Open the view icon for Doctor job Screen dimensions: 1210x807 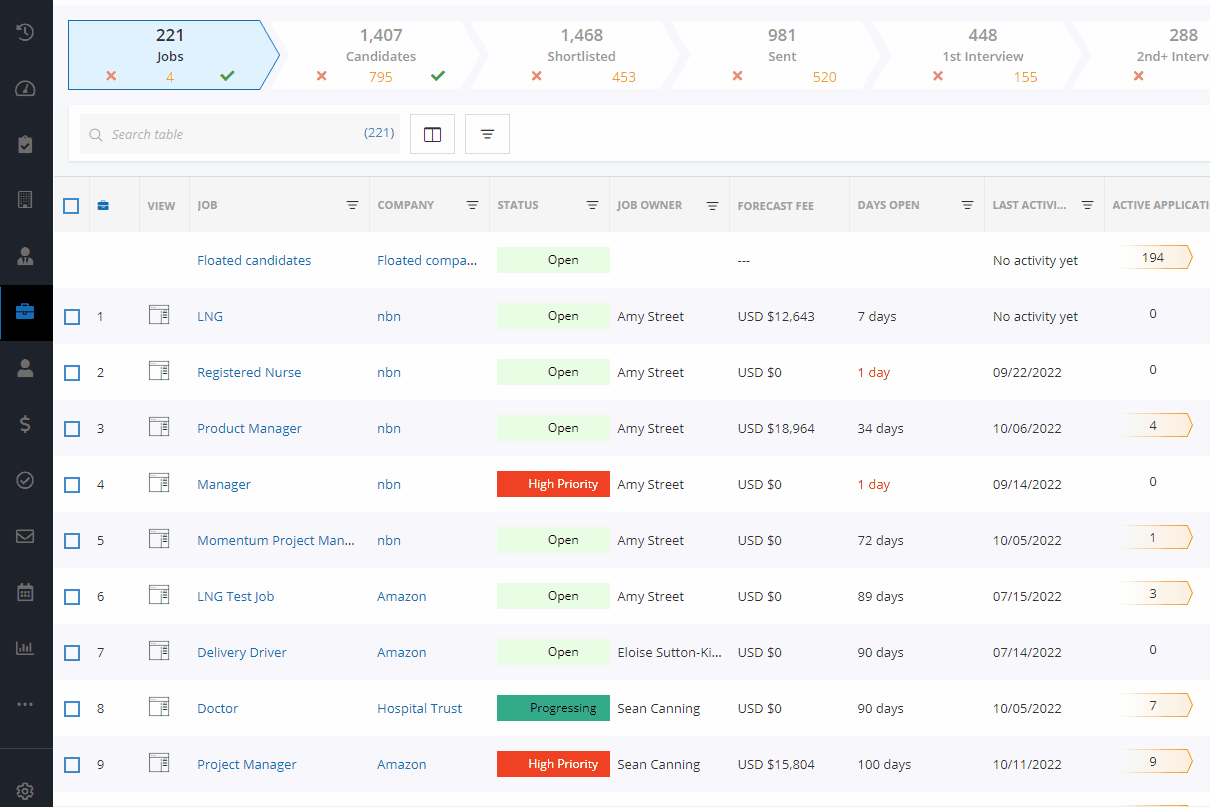(159, 708)
